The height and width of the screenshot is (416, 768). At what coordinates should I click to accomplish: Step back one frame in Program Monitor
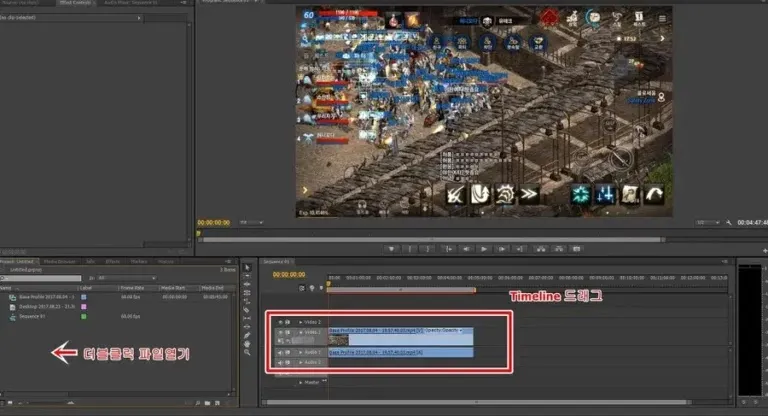click(466, 249)
